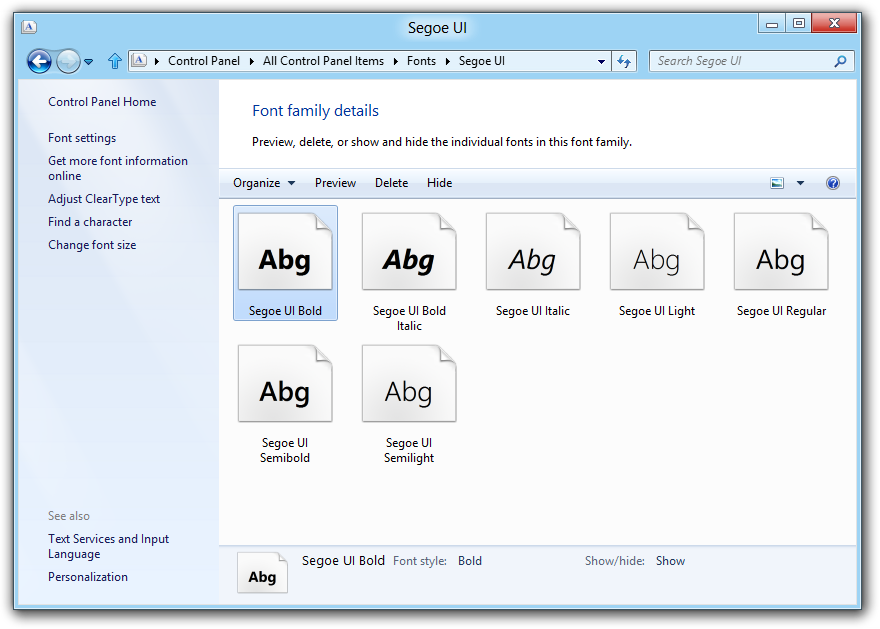Open the view options dropdown arrow
Screen dimensions: 880x629
800,183
